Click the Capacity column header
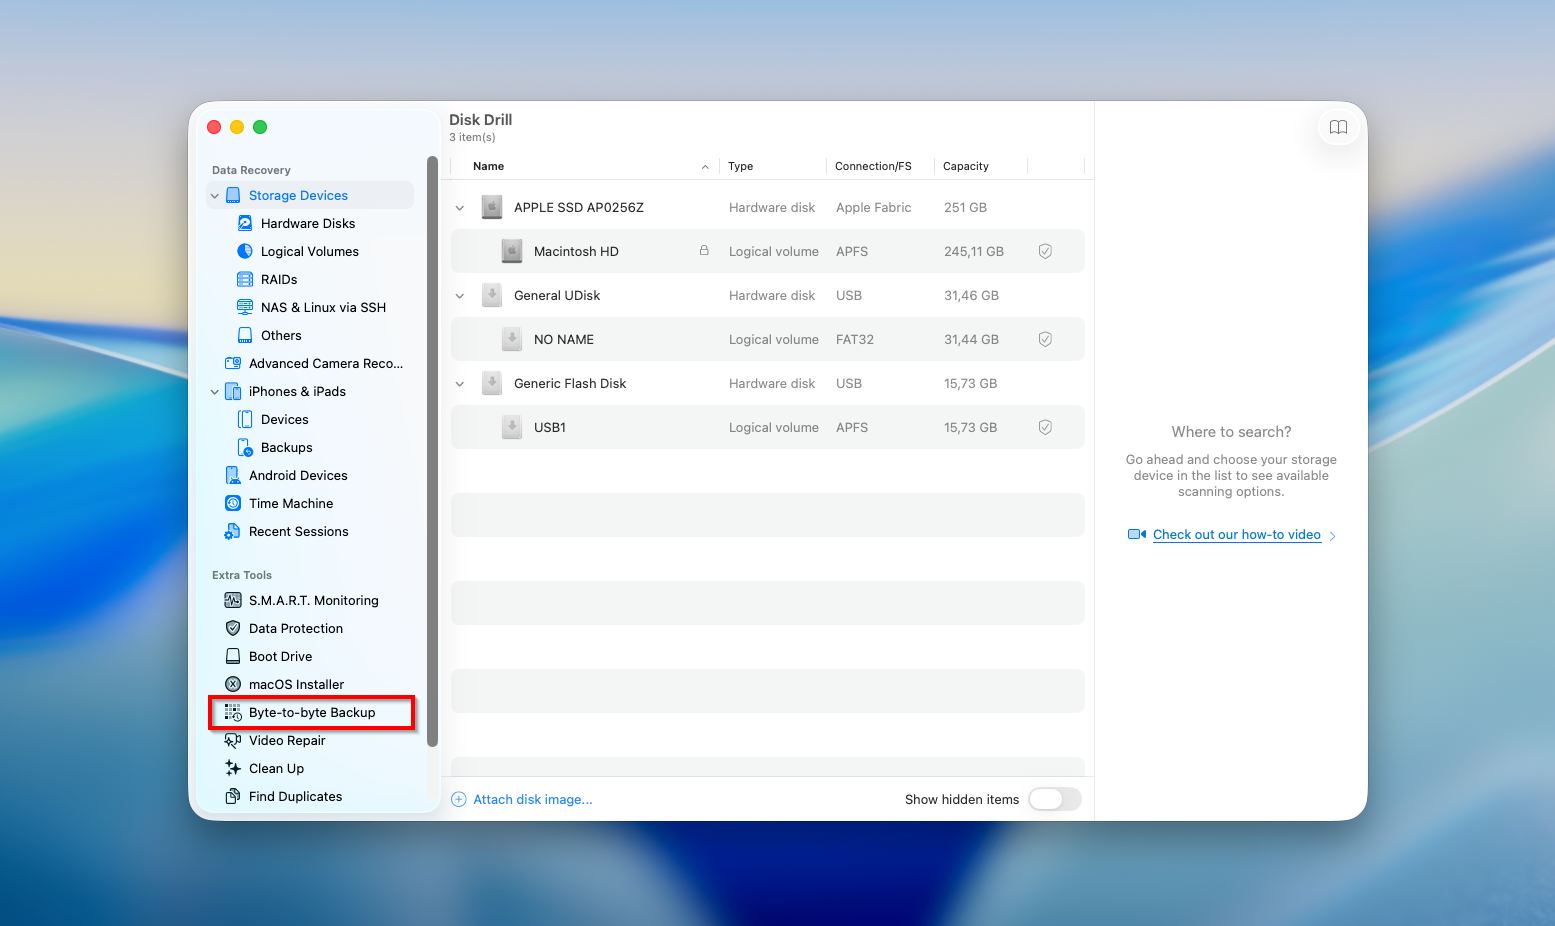This screenshot has height=926, width=1555. click(x=966, y=166)
